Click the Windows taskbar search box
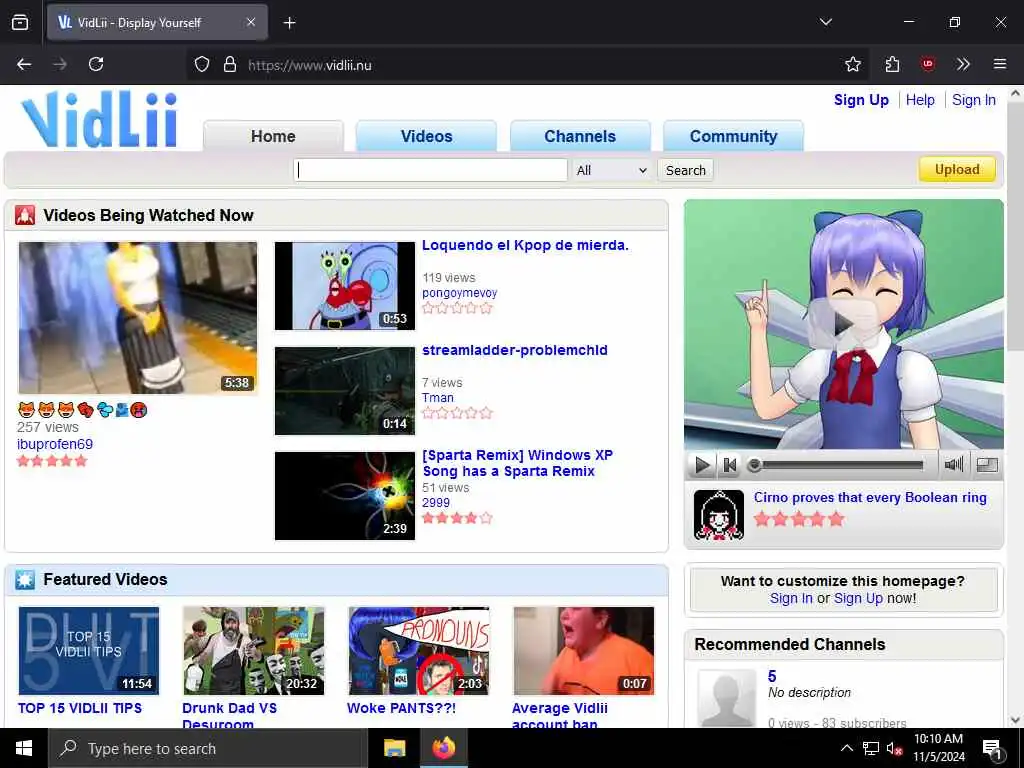This screenshot has height=768, width=1024. pos(208,748)
